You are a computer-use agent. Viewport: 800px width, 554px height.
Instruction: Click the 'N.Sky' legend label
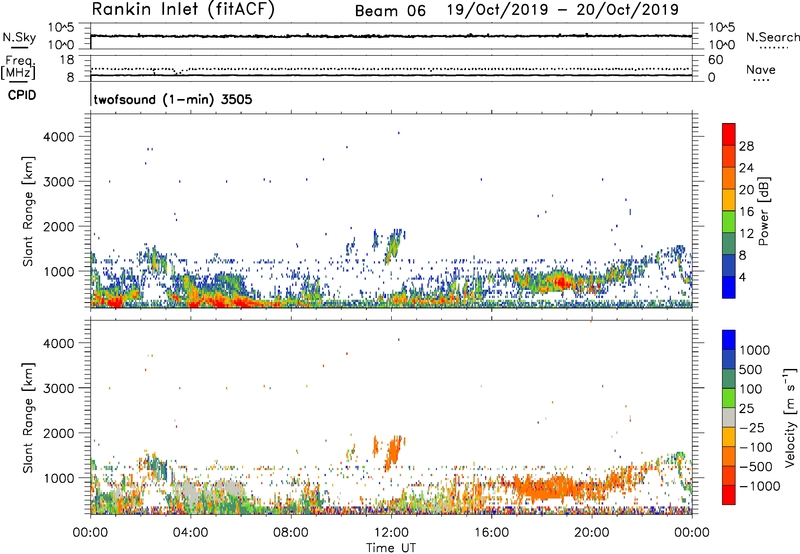[19, 37]
